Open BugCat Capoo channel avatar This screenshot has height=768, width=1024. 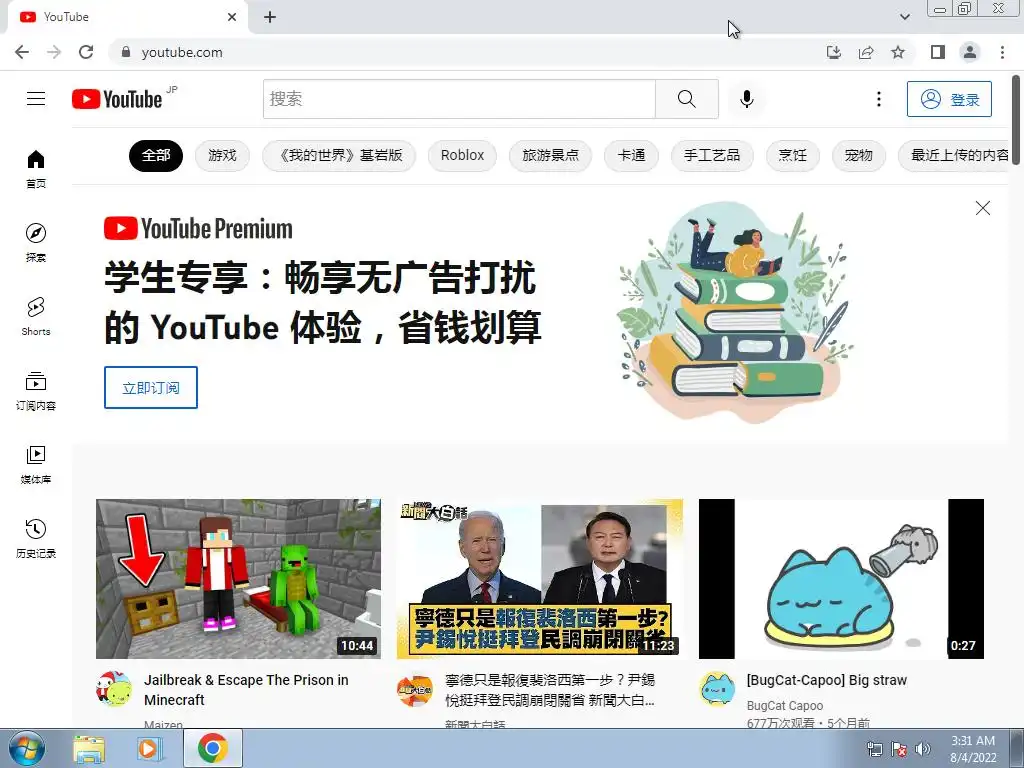pos(716,689)
